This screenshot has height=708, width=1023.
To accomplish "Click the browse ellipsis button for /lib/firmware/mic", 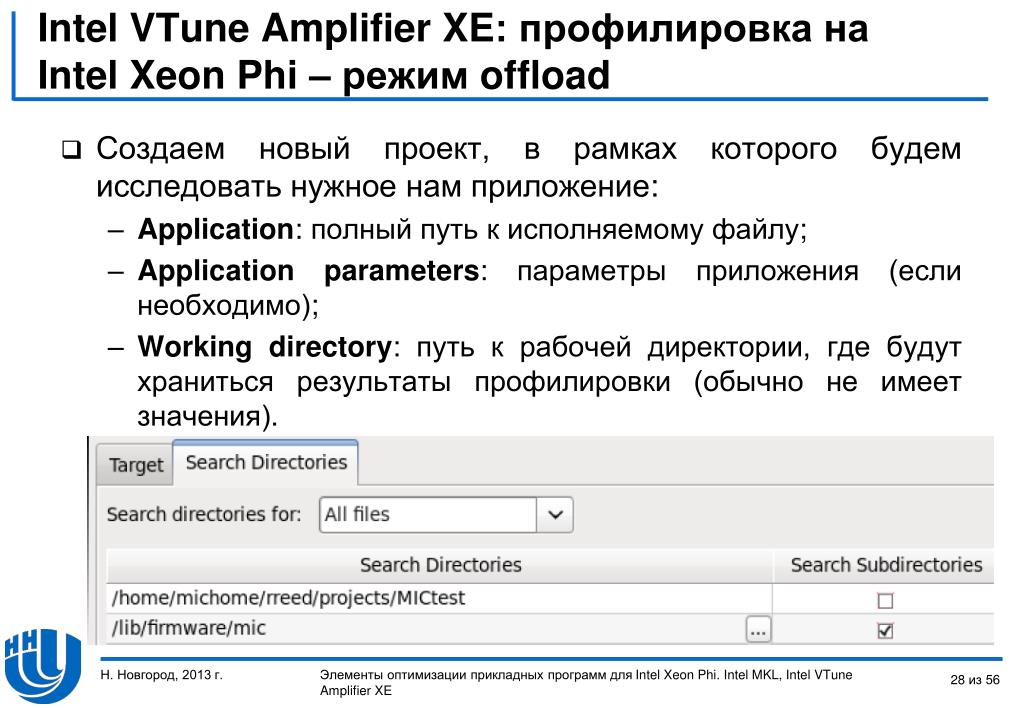I will 757,630.
